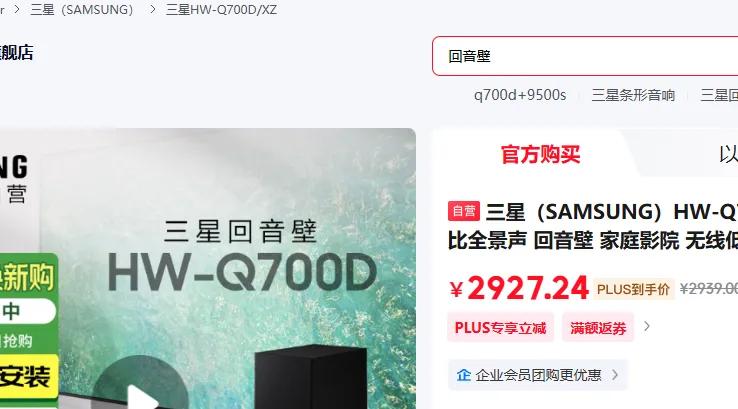Click the HW-Q700D product main image
The height and width of the screenshot is (409, 738).
point(208,268)
